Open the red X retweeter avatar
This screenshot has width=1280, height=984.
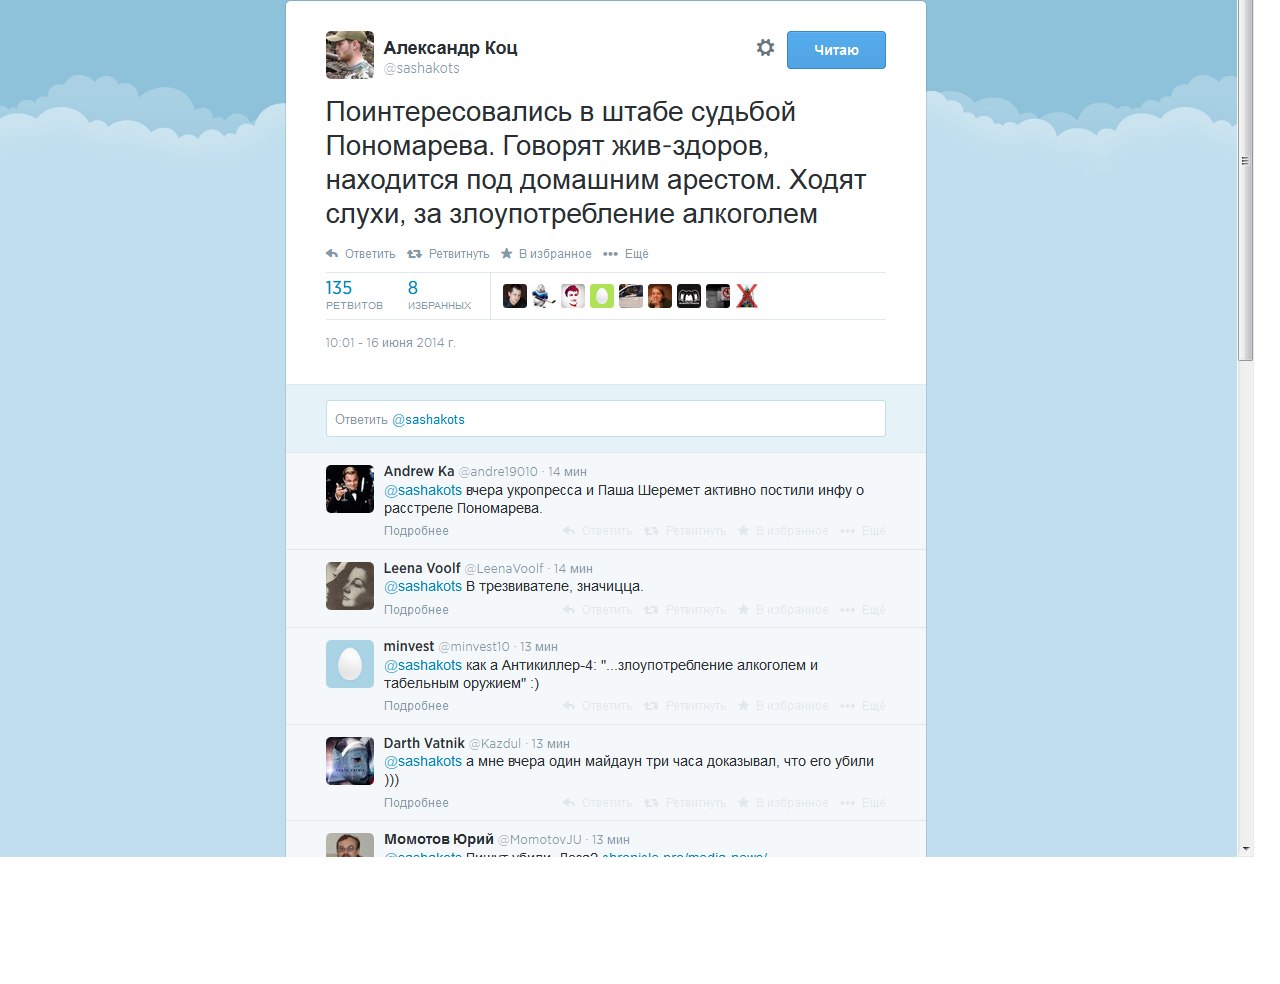747,296
